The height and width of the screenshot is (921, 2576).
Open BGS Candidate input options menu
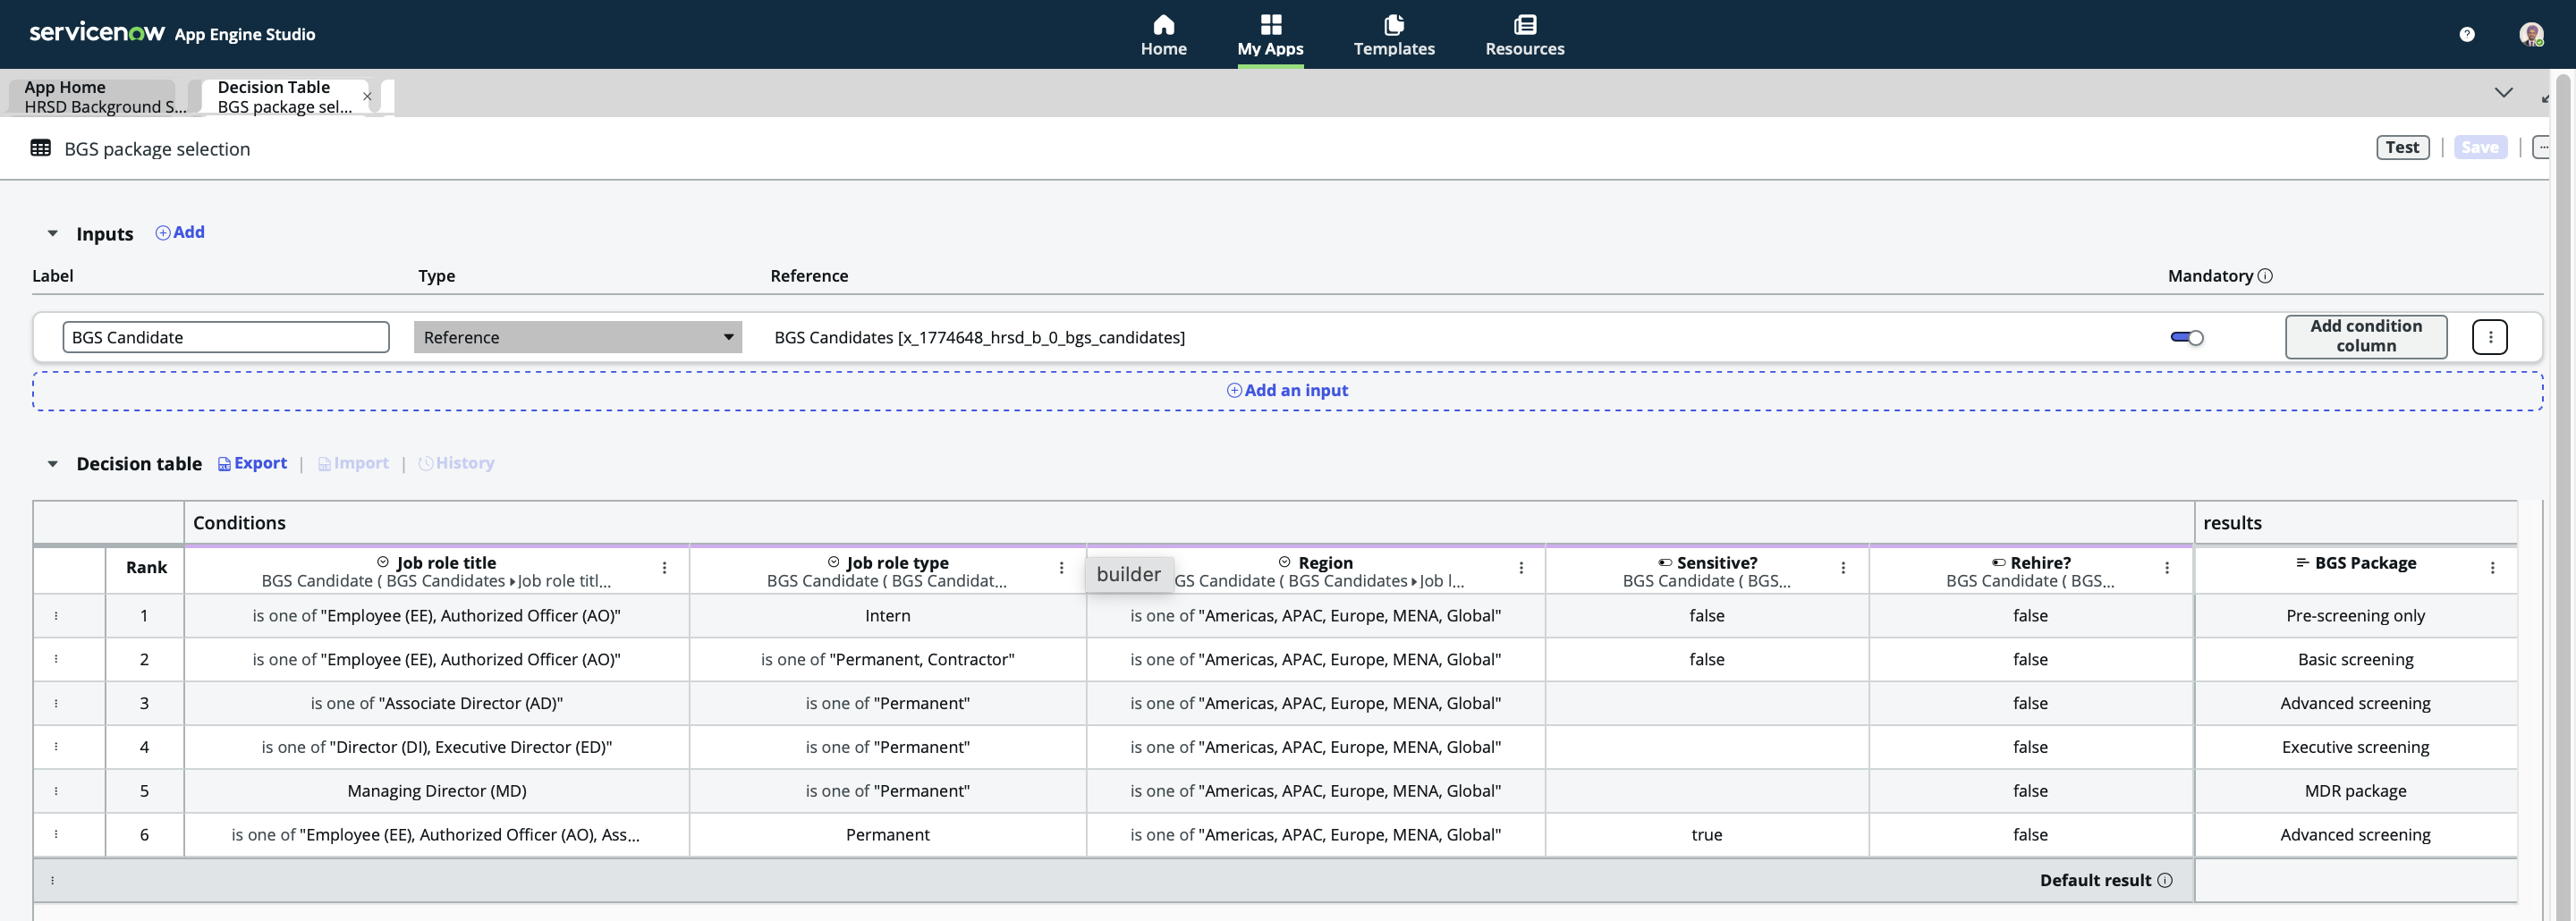point(2489,337)
